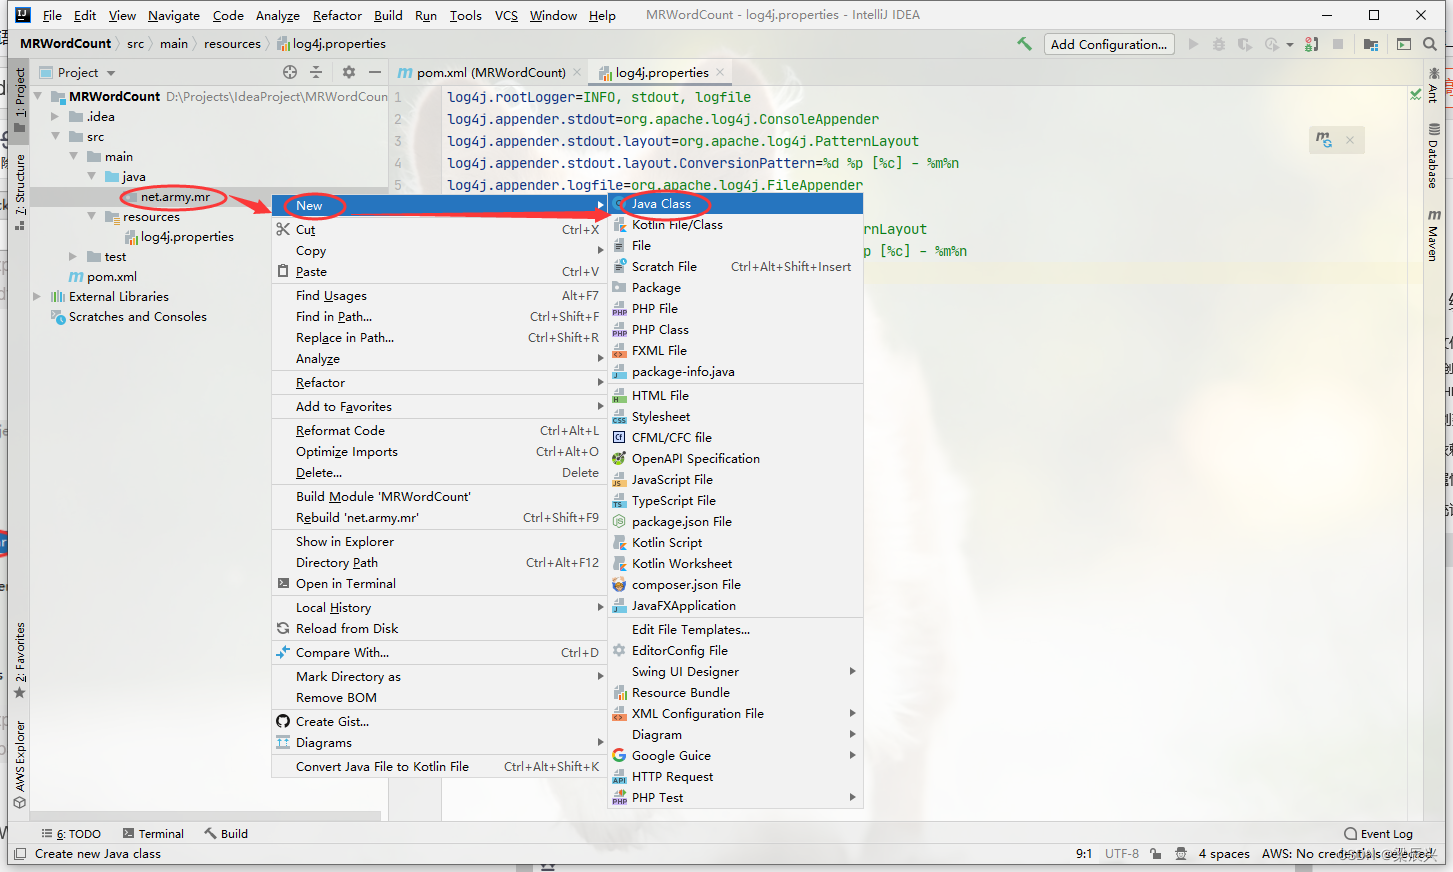Click Load Maven Changes floating icon
Screen dimensions: 1453x872
click(x=1324, y=140)
